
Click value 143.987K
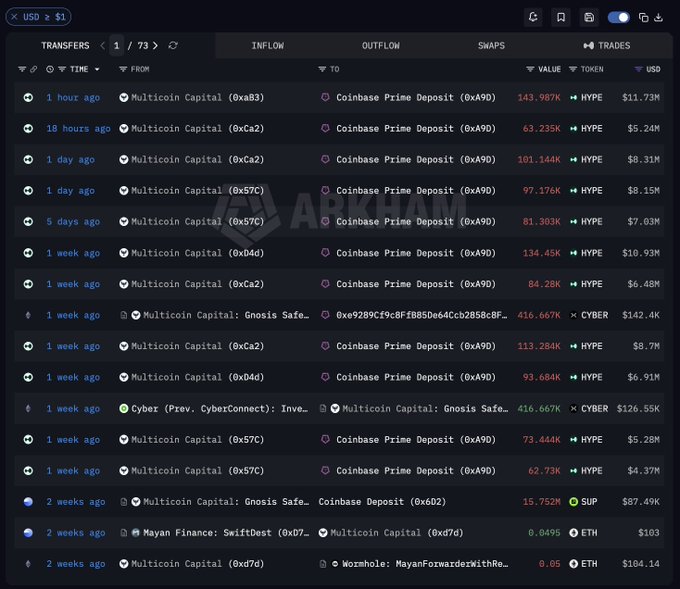coord(539,98)
